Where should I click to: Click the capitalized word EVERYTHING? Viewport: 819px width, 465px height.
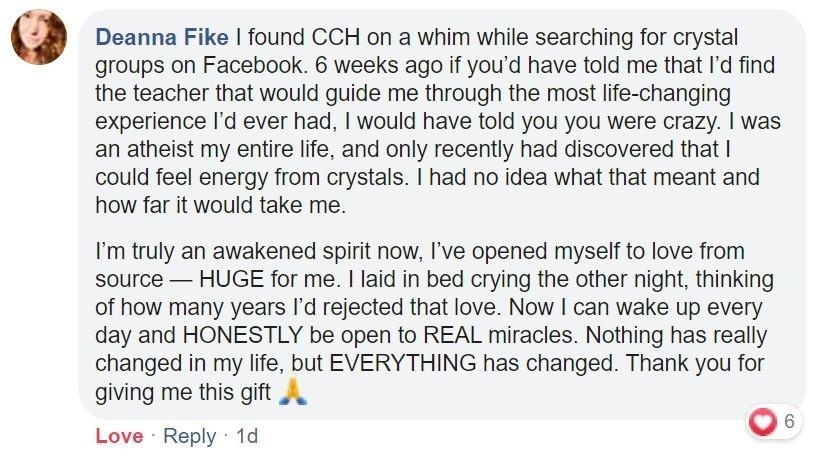coord(403,363)
